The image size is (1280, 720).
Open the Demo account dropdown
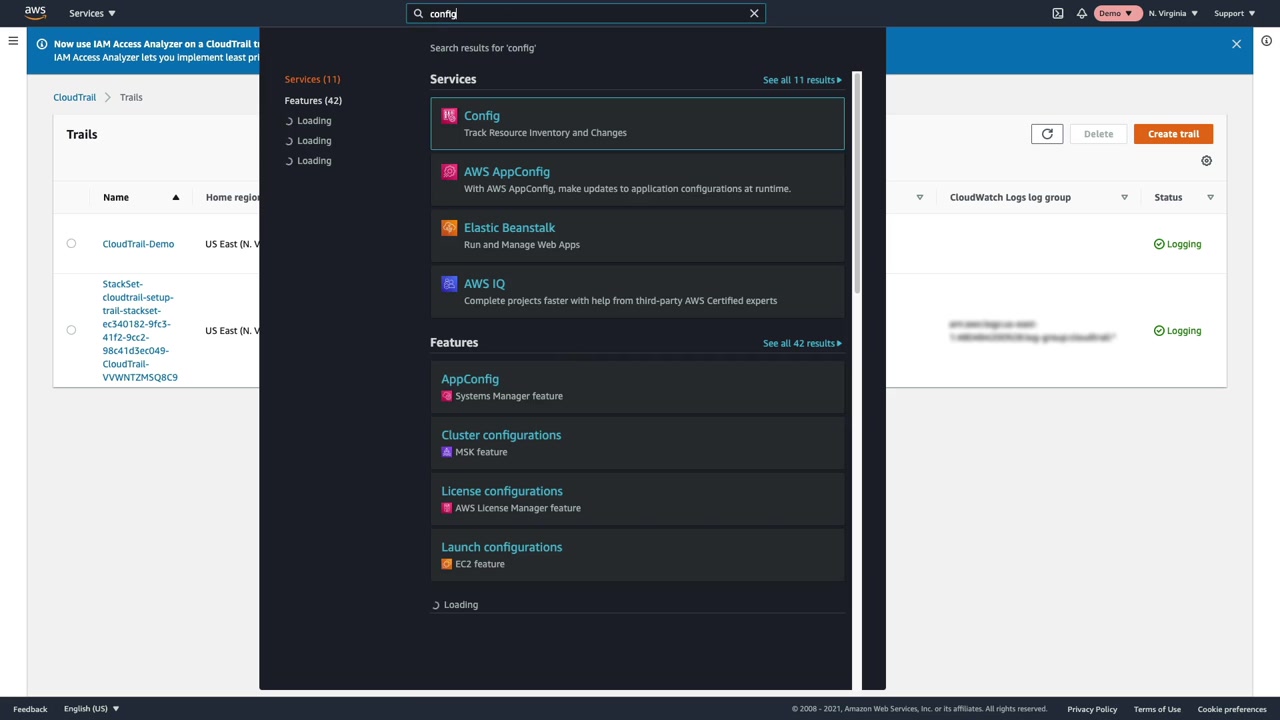1115,13
